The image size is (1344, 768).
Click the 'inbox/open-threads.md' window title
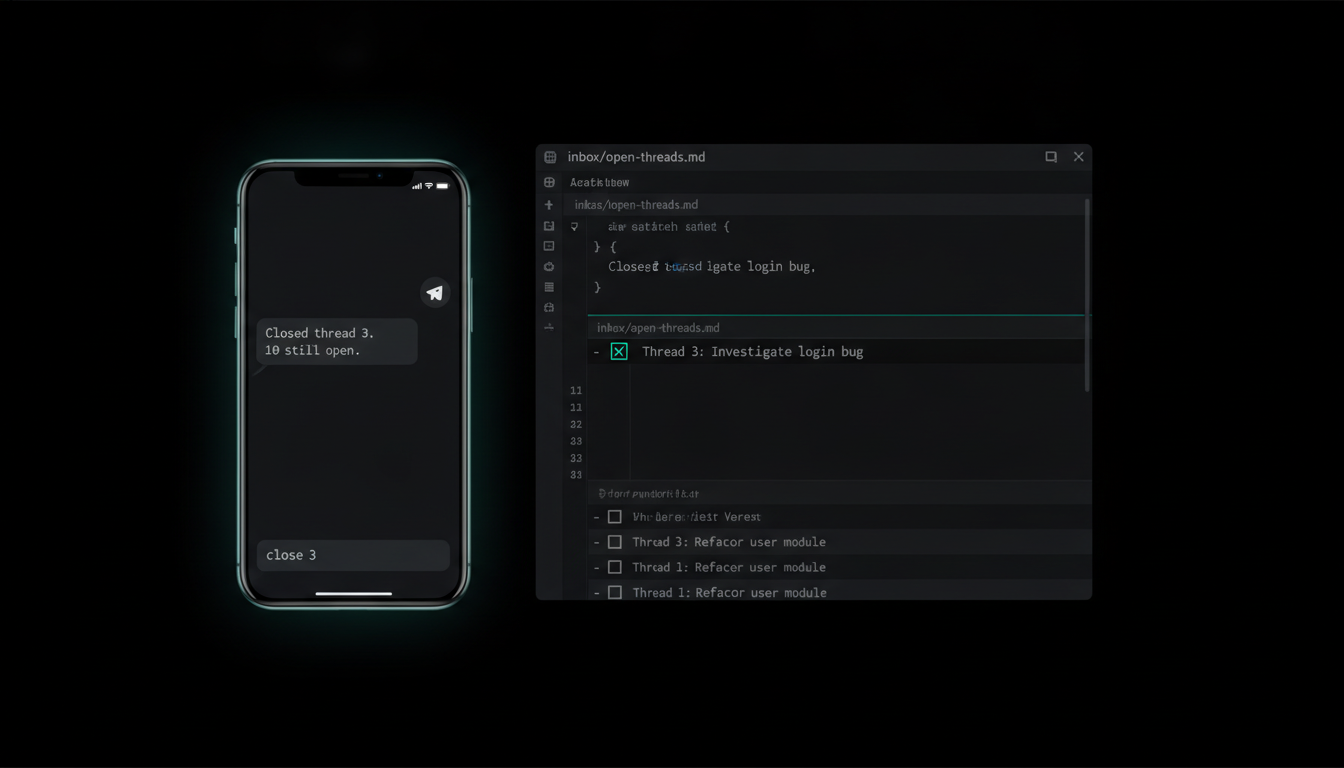pyautogui.click(x=636, y=157)
